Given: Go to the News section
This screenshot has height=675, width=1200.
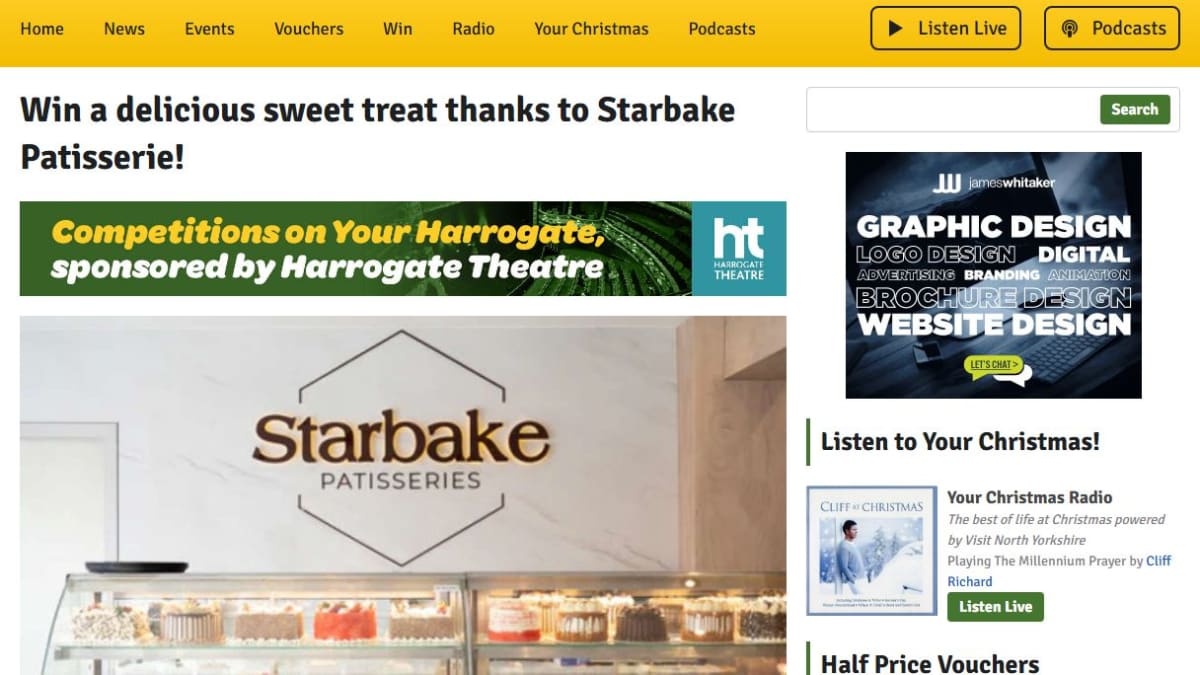Looking at the screenshot, I should click(124, 28).
